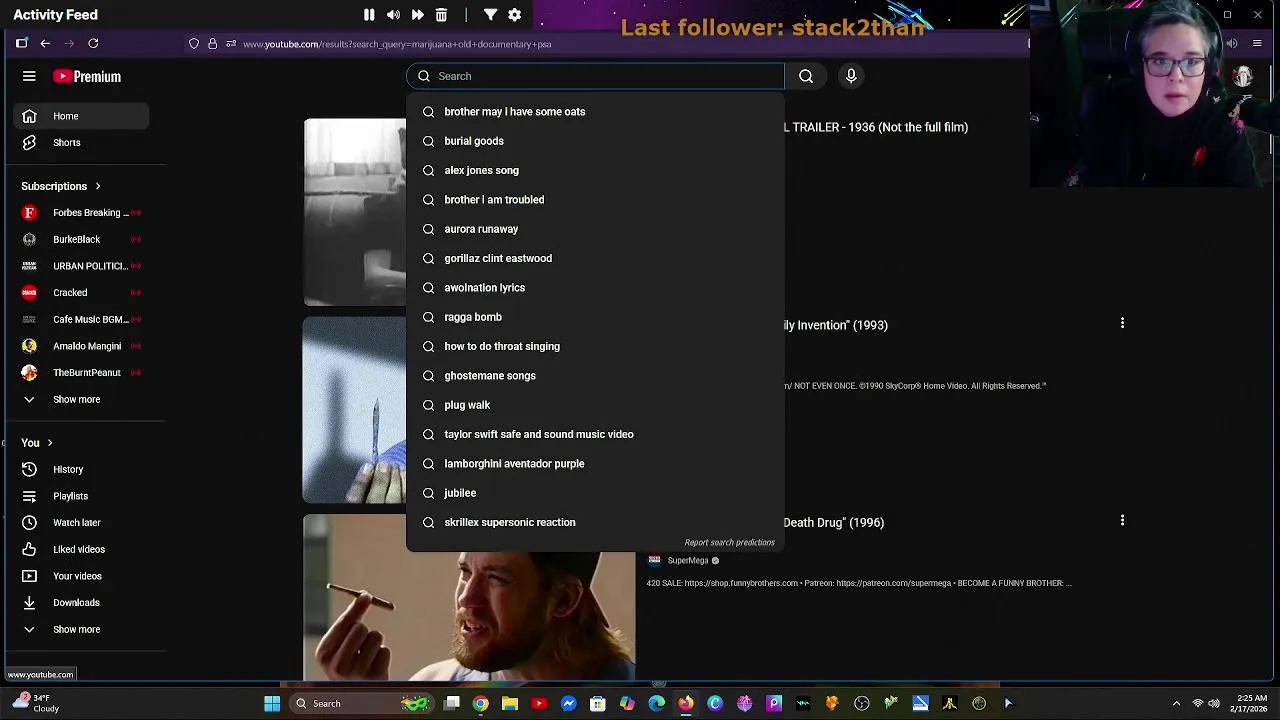The image size is (1280, 720).
Task: Show more subscriptions
Action: (x=82, y=400)
